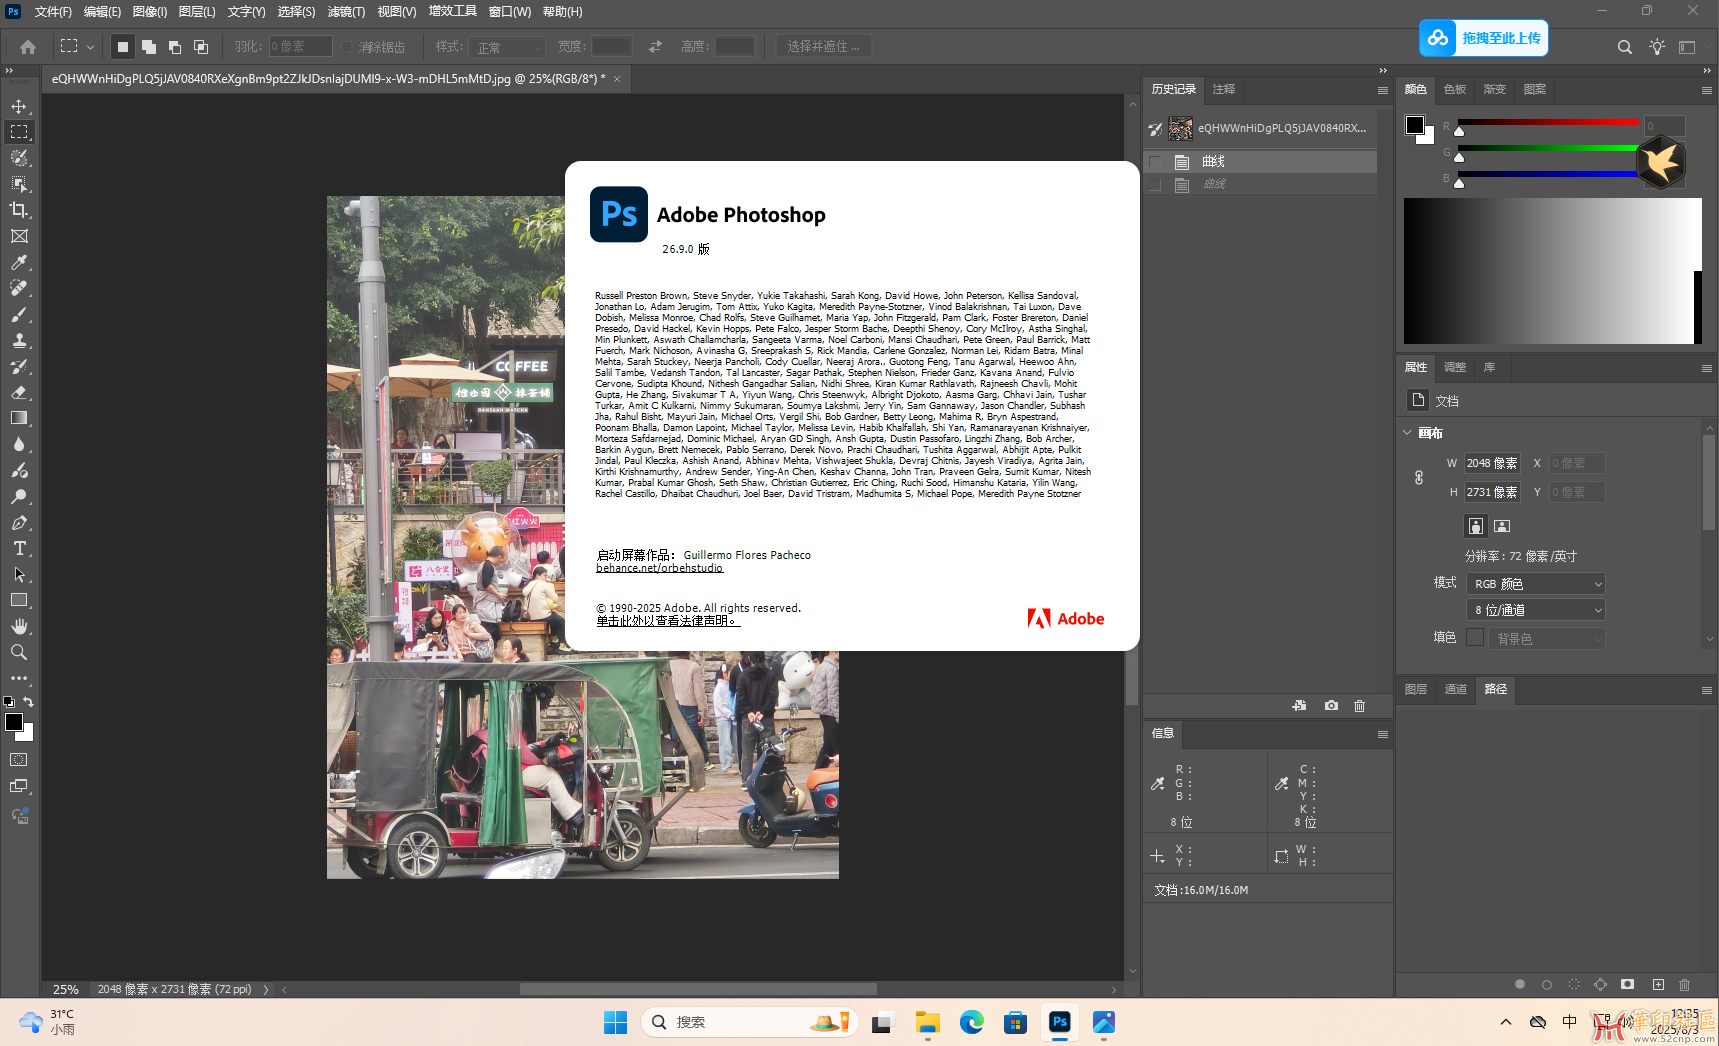
Task: Toggle history brush source for 曲线 state
Action: [x=1155, y=161]
